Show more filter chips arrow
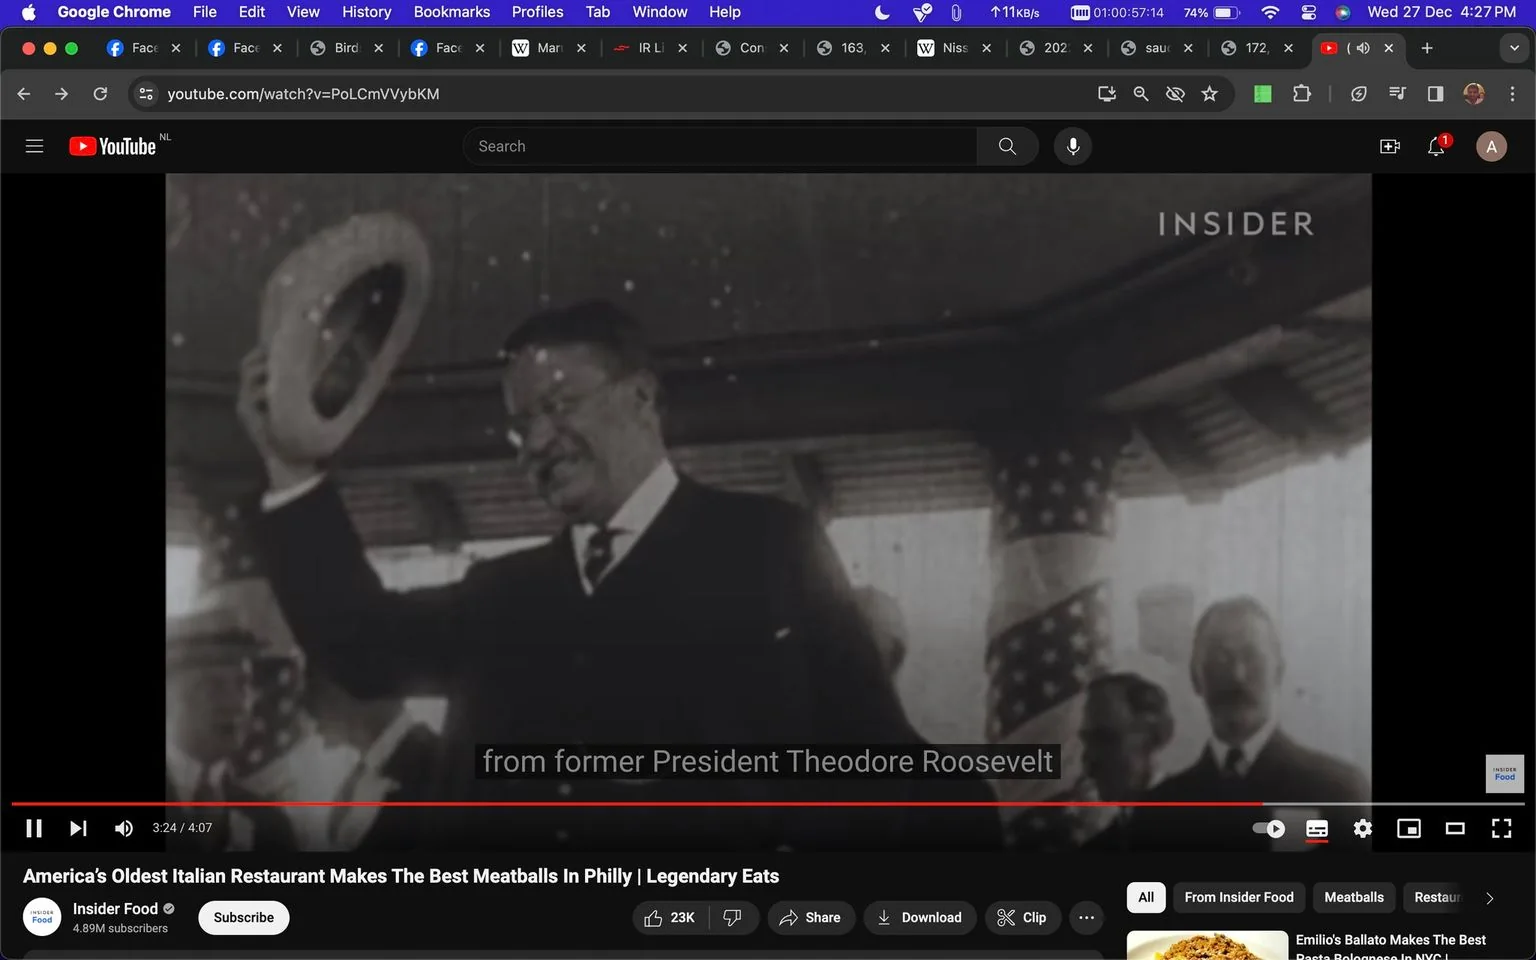The height and width of the screenshot is (960, 1536). click(1489, 898)
